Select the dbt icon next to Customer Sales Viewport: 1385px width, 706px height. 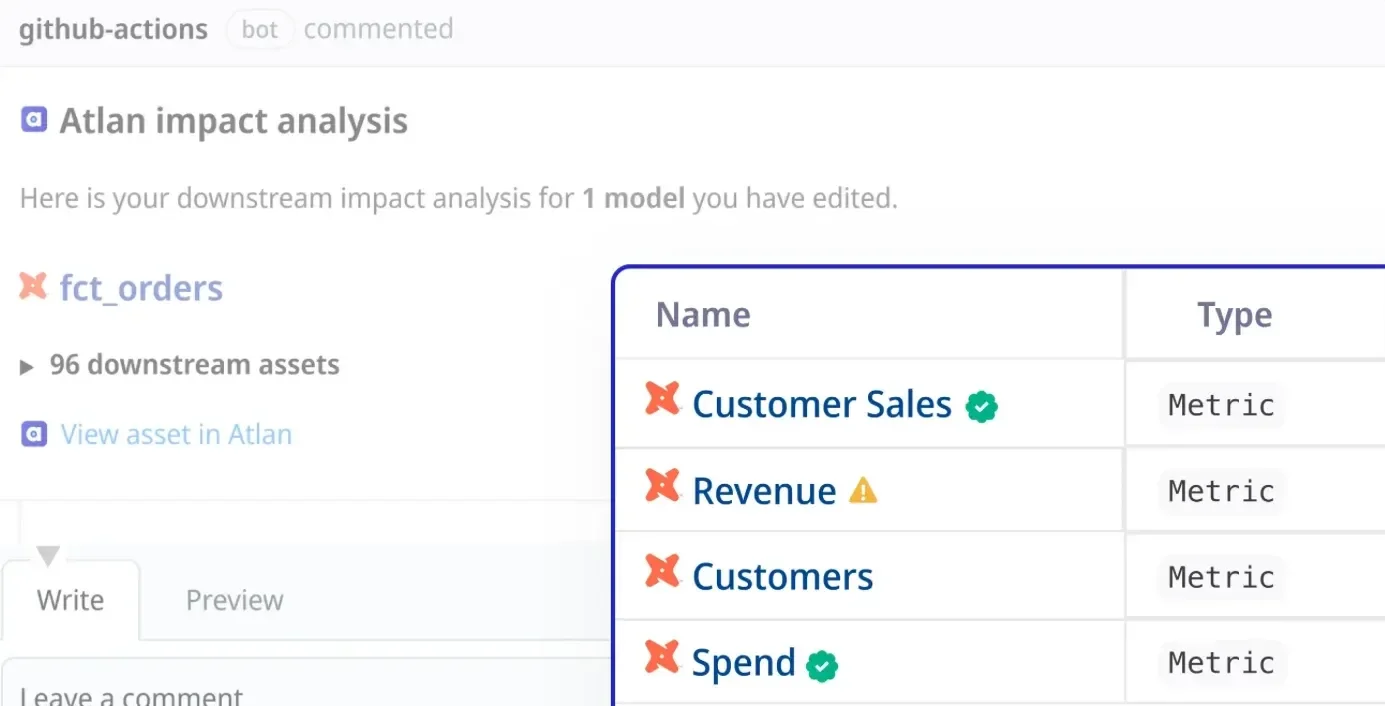662,403
